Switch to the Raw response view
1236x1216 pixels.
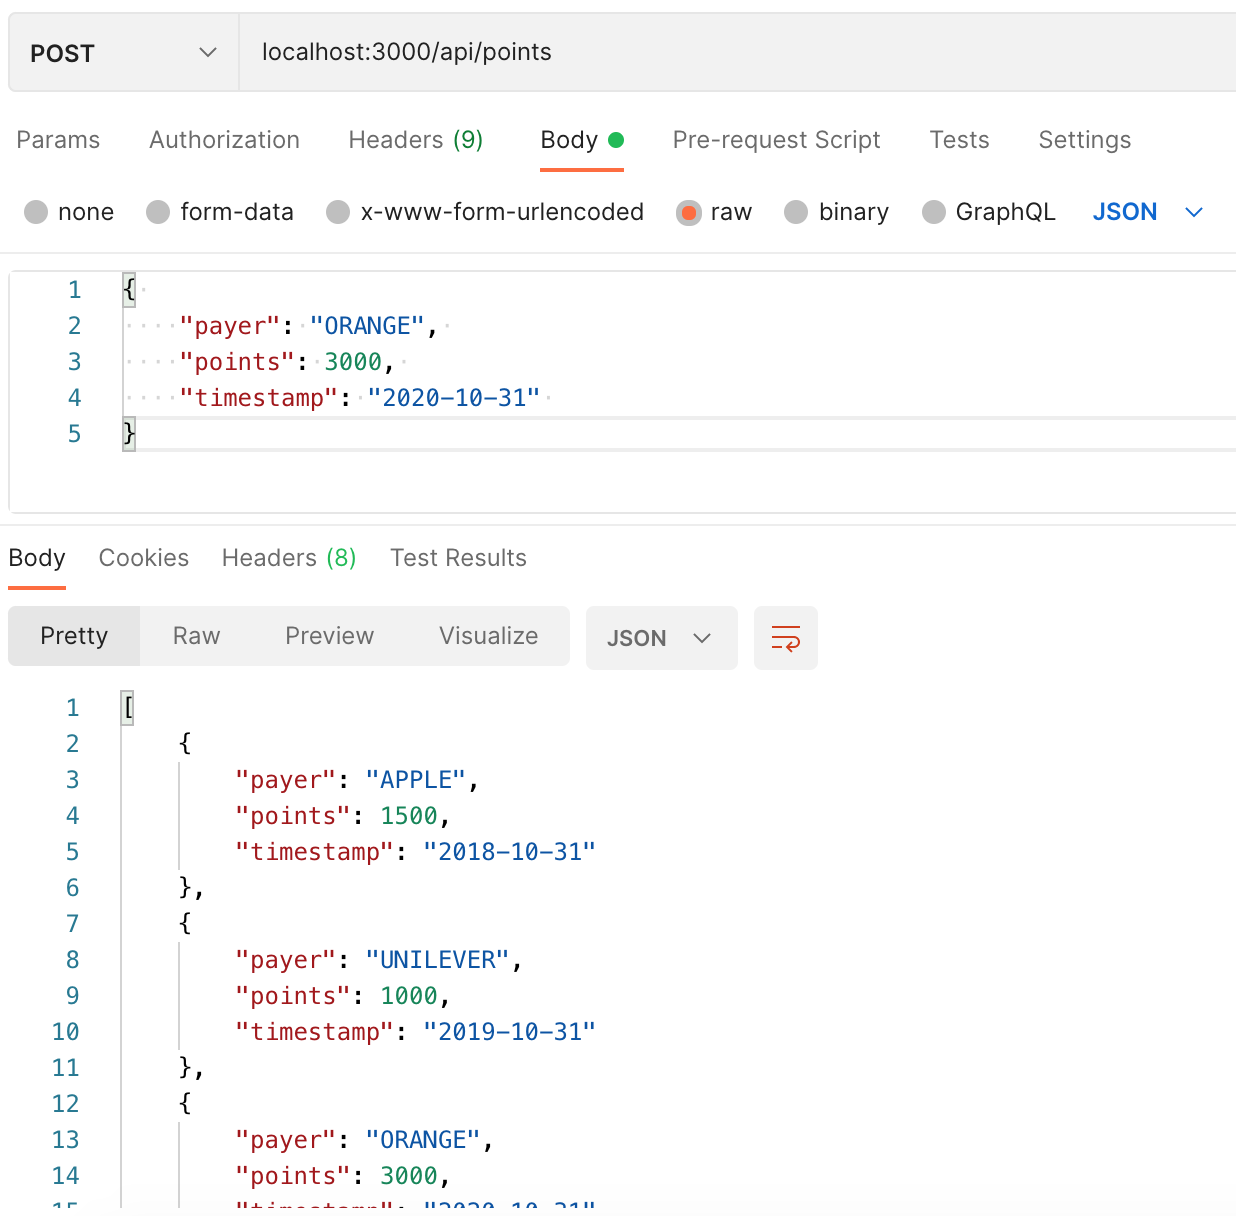[196, 636]
